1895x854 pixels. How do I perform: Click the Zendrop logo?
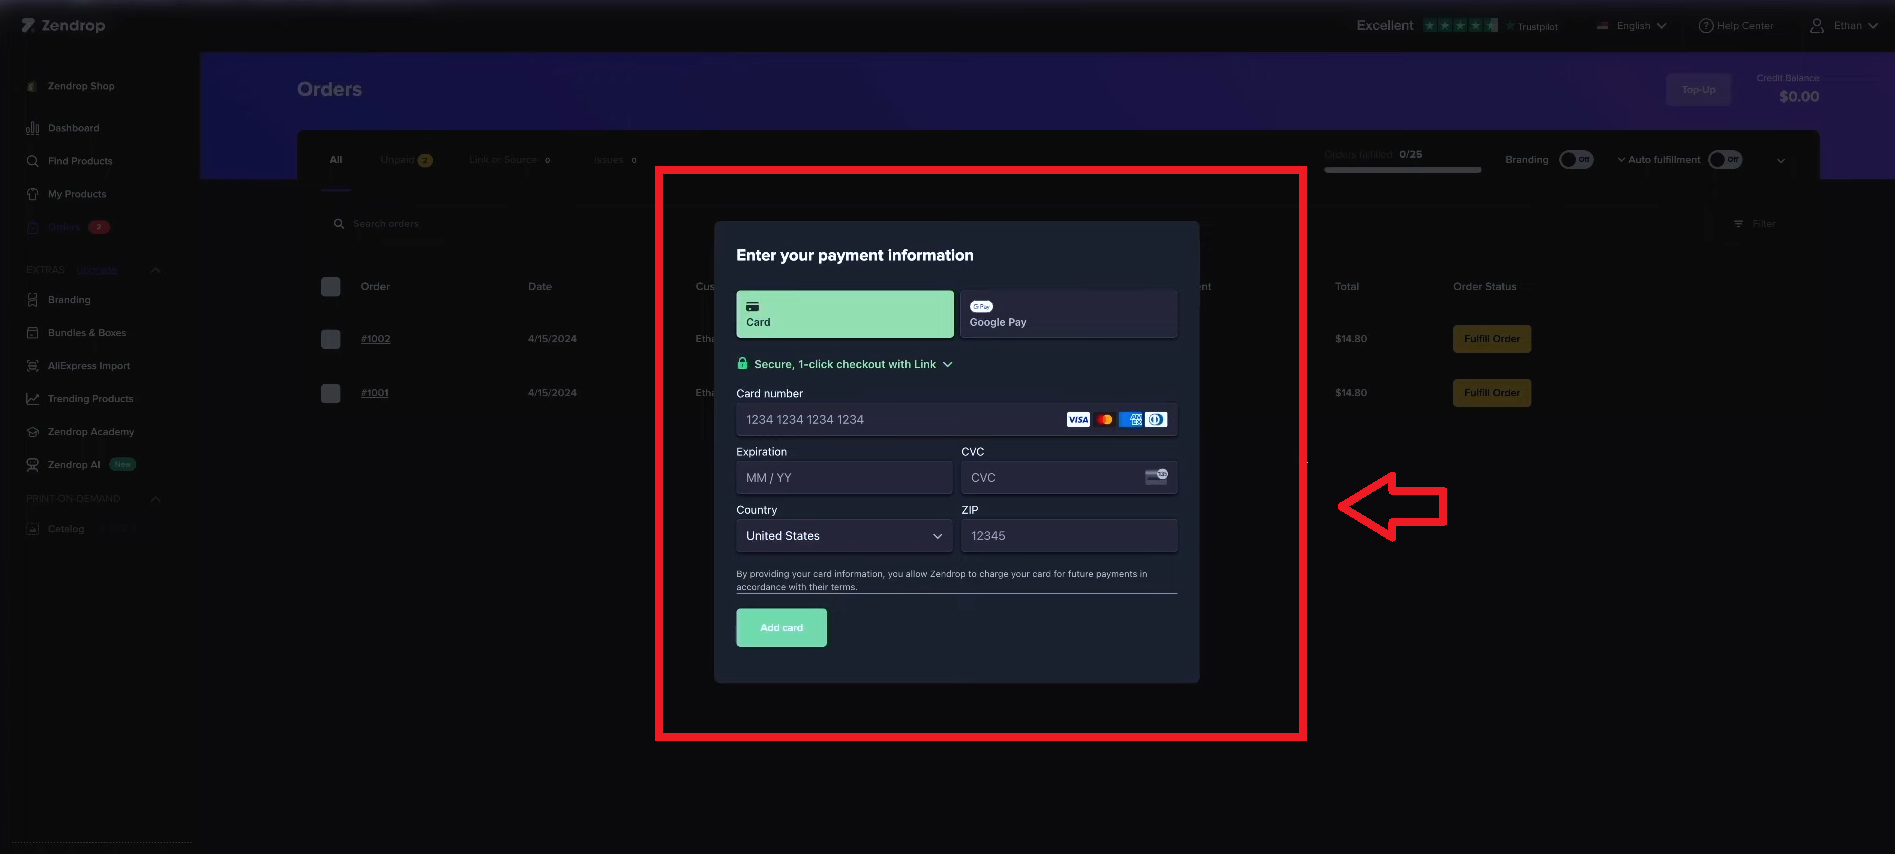(x=63, y=25)
